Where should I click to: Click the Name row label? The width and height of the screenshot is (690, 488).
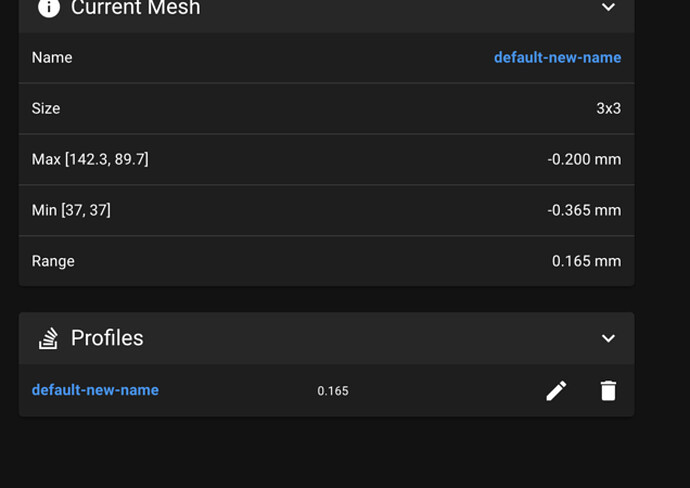pos(52,58)
